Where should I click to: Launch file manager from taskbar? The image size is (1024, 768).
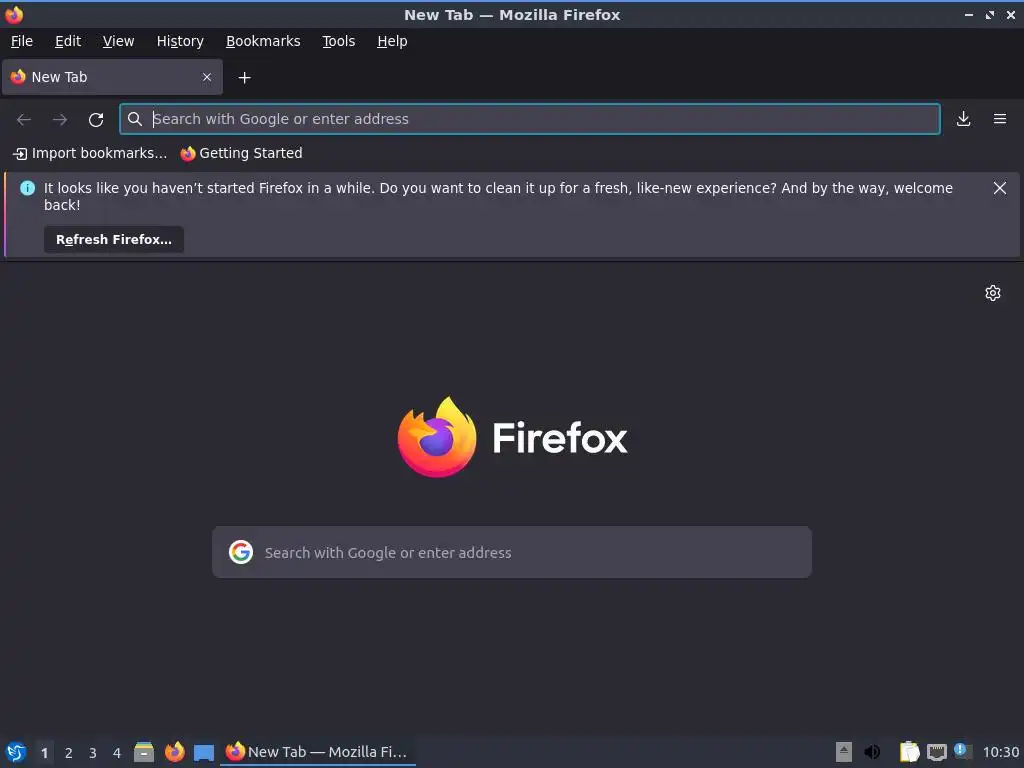click(x=144, y=752)
